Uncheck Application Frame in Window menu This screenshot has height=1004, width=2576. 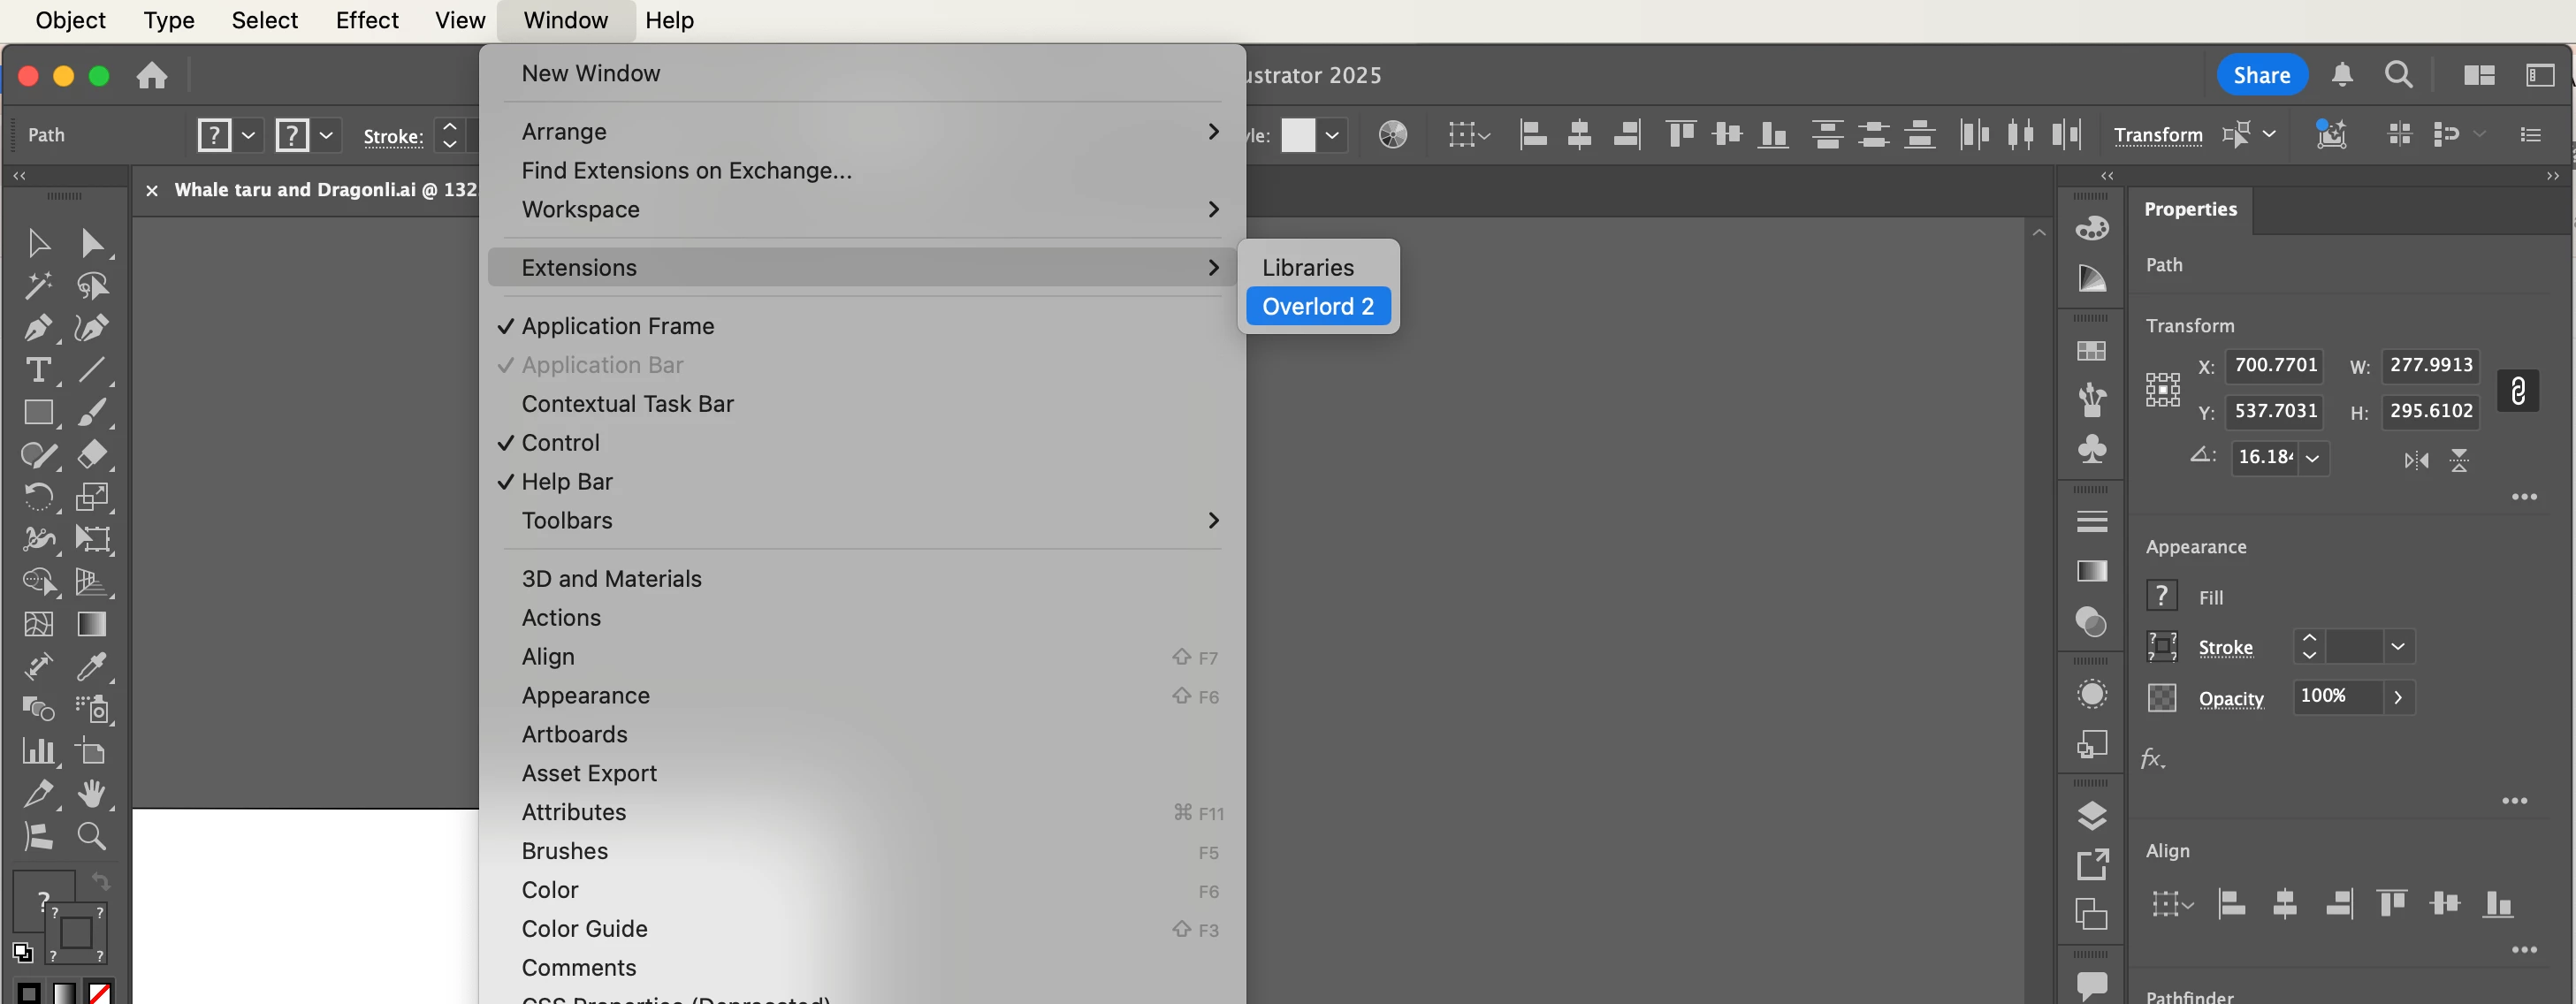point(617,326)
